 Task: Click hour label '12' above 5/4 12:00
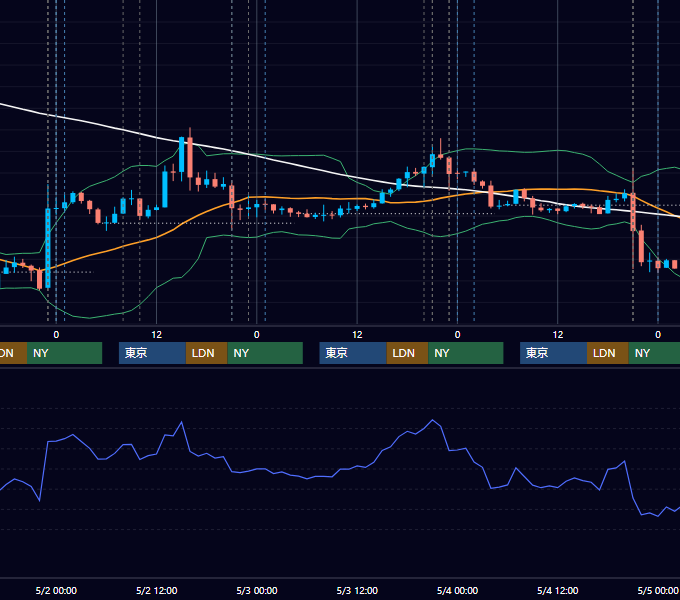click(558, 335)
